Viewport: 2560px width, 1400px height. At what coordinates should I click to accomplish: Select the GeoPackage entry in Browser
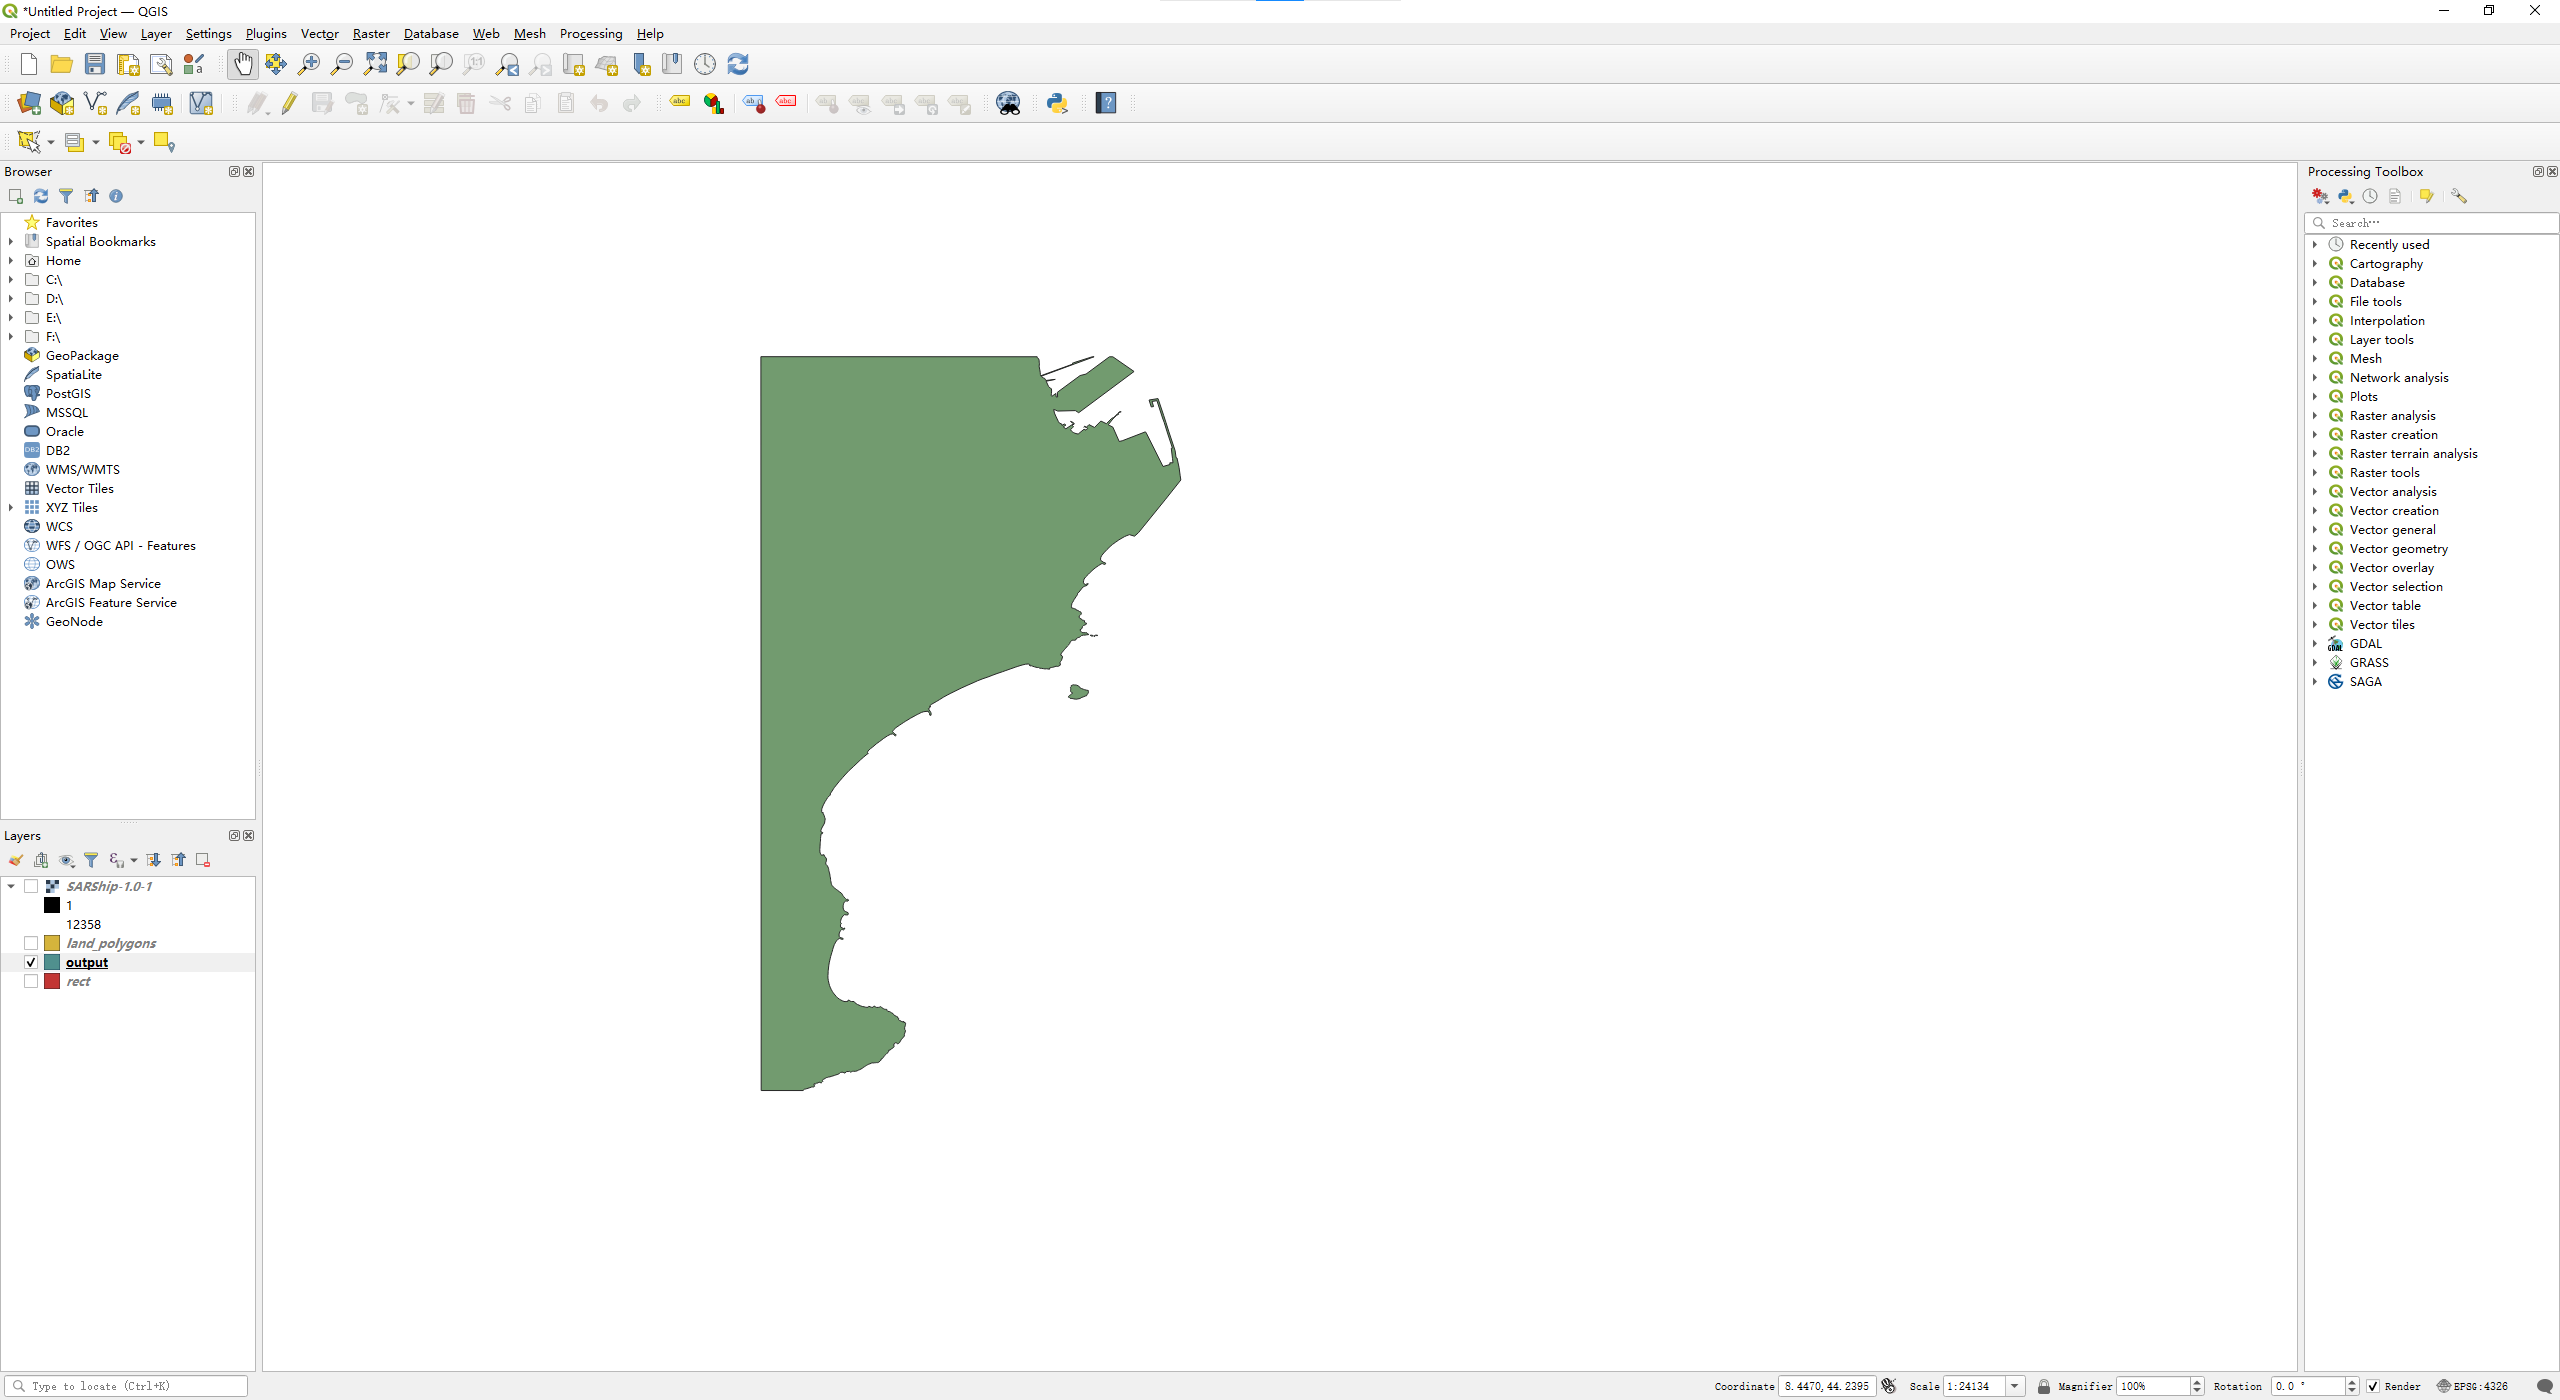[x=82, y=356]
